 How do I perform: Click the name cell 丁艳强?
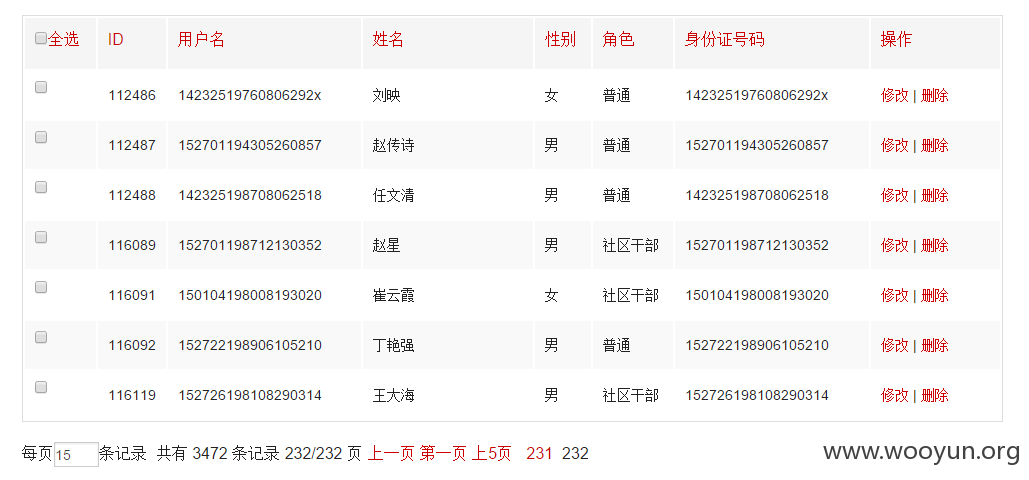[x=393, y=345]
